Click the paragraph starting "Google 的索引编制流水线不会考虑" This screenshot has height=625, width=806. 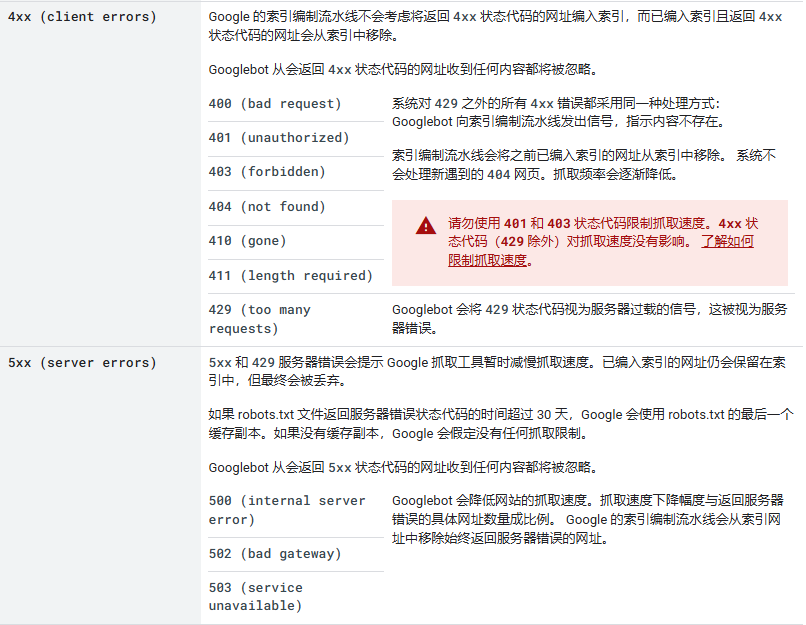point(495,26)
